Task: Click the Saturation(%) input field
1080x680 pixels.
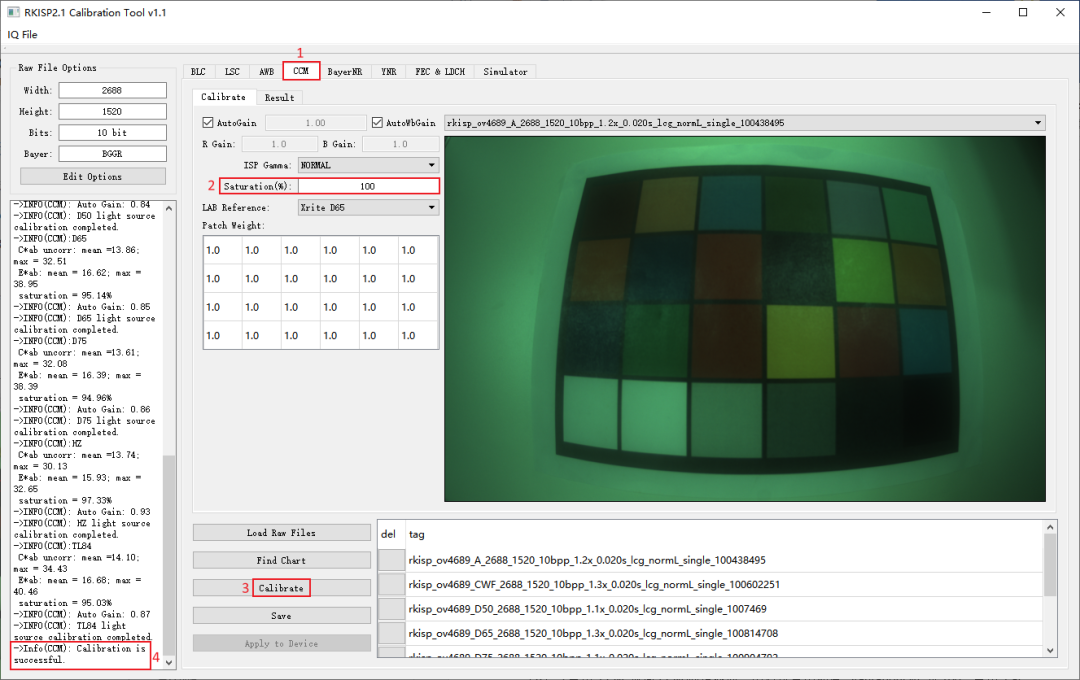Action: tap(367, 186)
